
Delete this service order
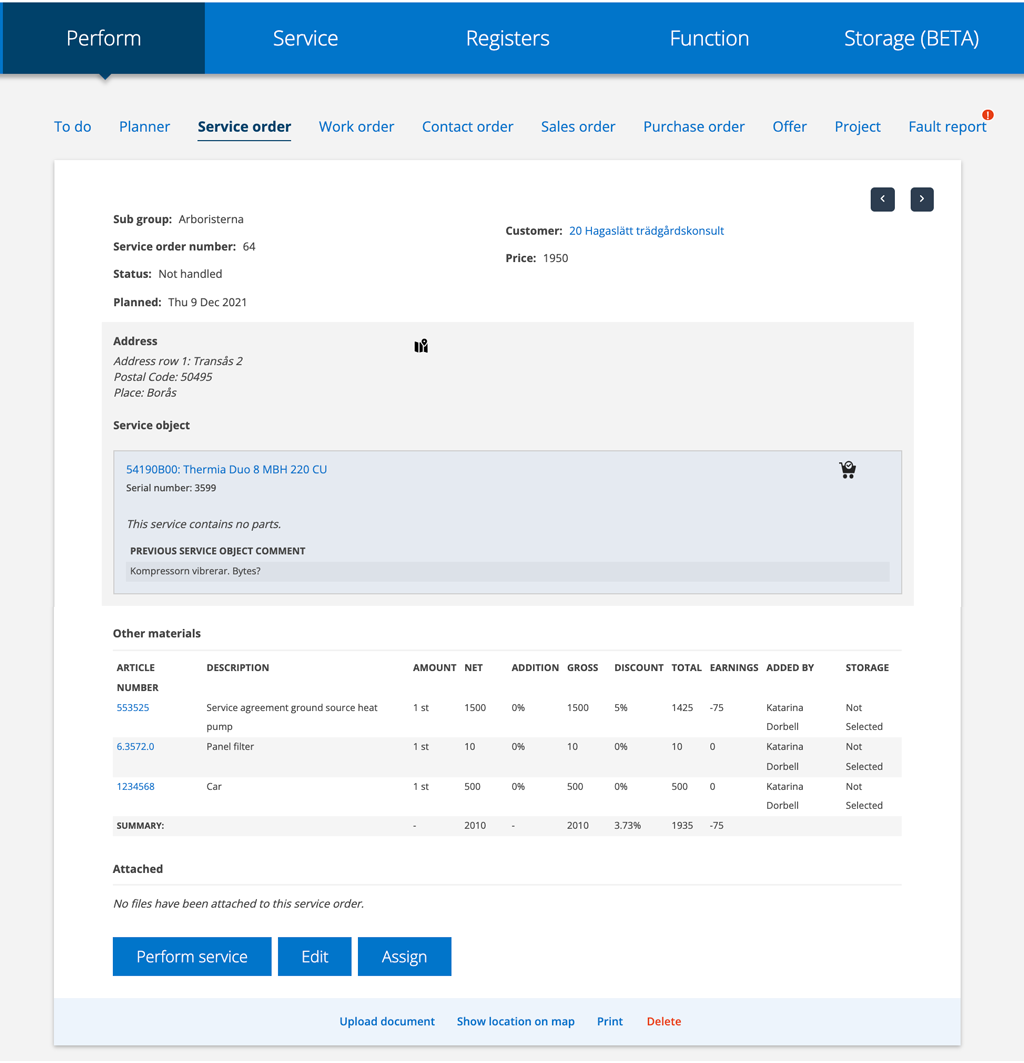[x=663, y=1021]
